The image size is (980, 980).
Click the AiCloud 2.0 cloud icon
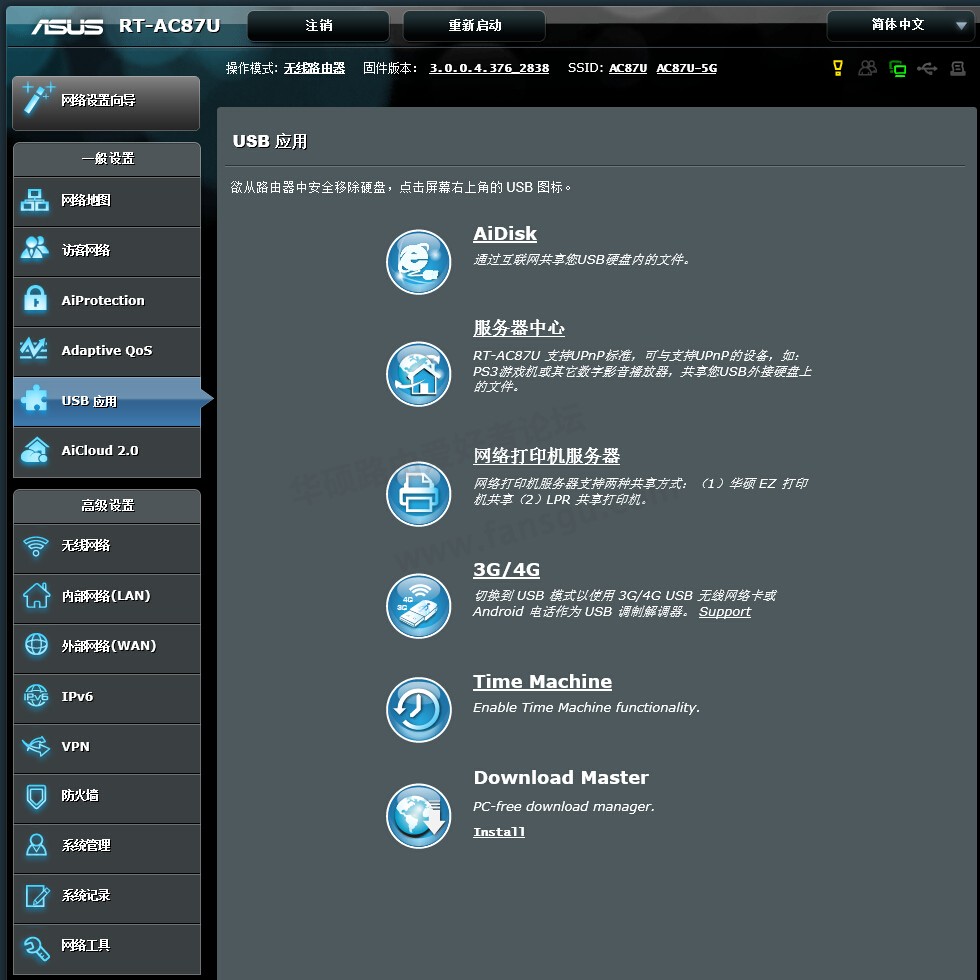click(x=35, y=449)
